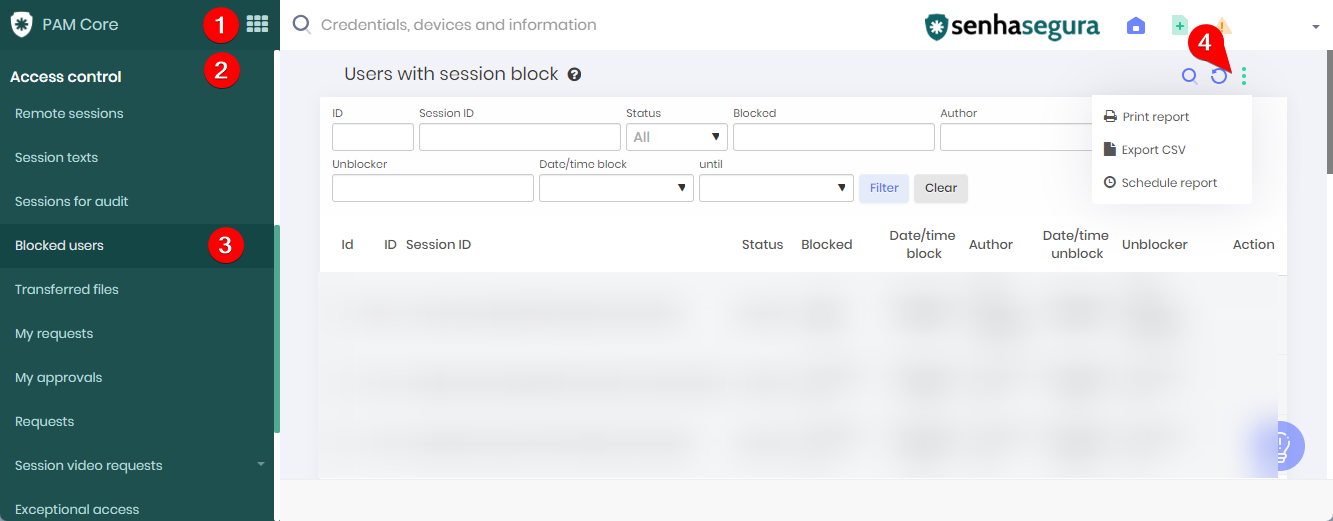Focus the ID filter field
The image size is (1333, 521).
click(373, 137)
